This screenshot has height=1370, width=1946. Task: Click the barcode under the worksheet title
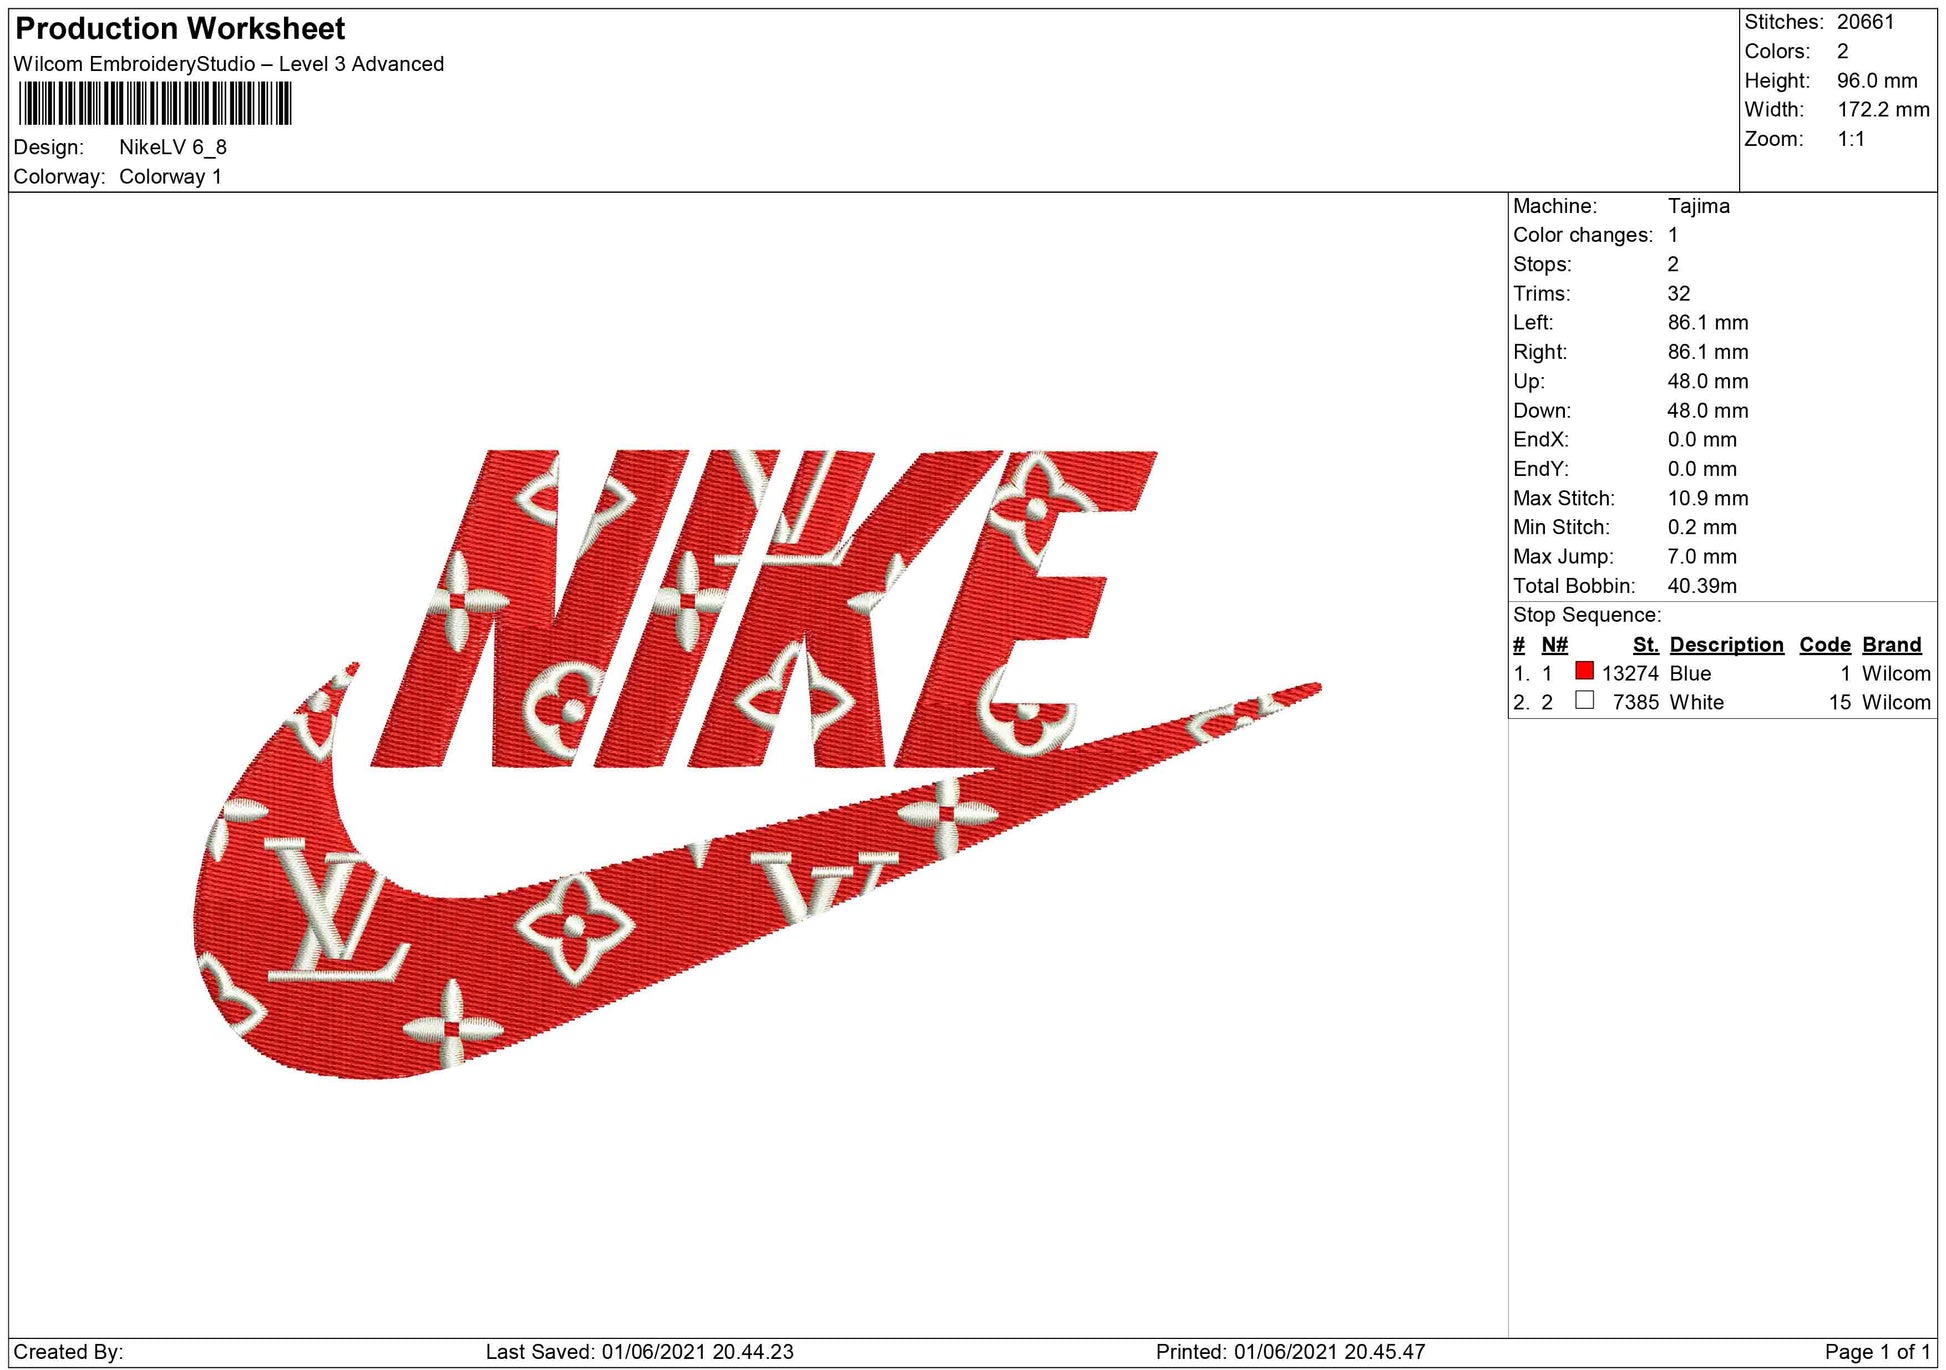(x=155, y=103)
